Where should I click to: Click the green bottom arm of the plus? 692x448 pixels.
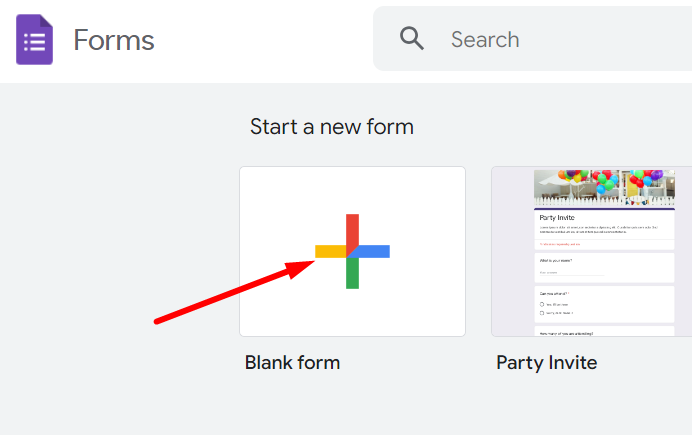click(352, 275)
